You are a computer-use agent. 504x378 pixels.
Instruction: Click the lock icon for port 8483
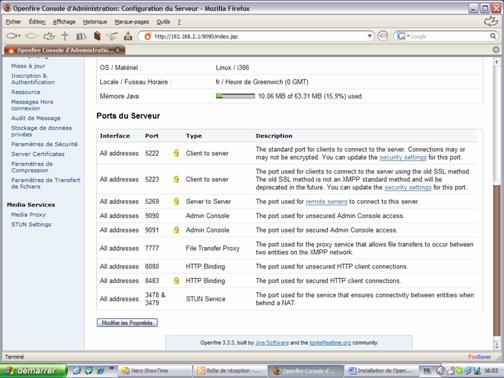(176, 281)
